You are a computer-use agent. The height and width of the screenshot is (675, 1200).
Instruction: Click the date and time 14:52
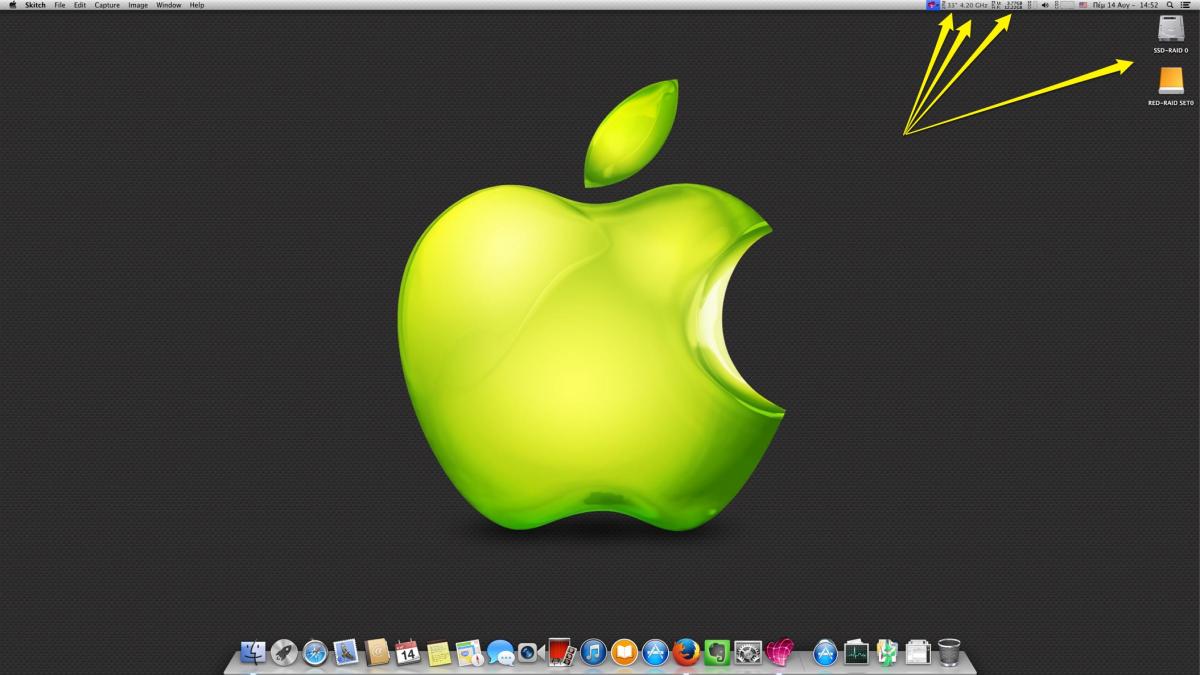(1125, 5)
